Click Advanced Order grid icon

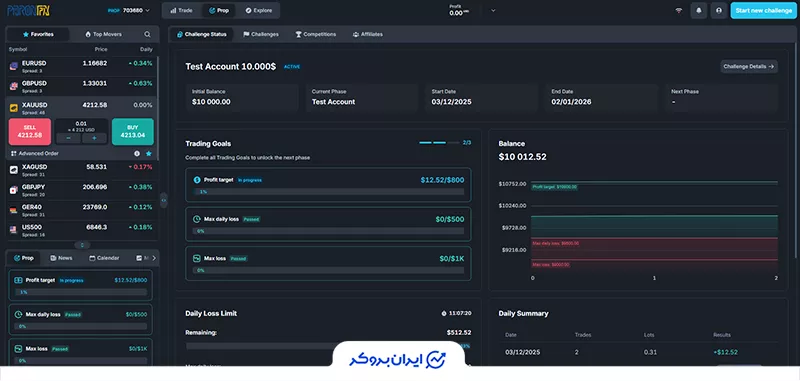pyautogui.click(x=14, y=153)
